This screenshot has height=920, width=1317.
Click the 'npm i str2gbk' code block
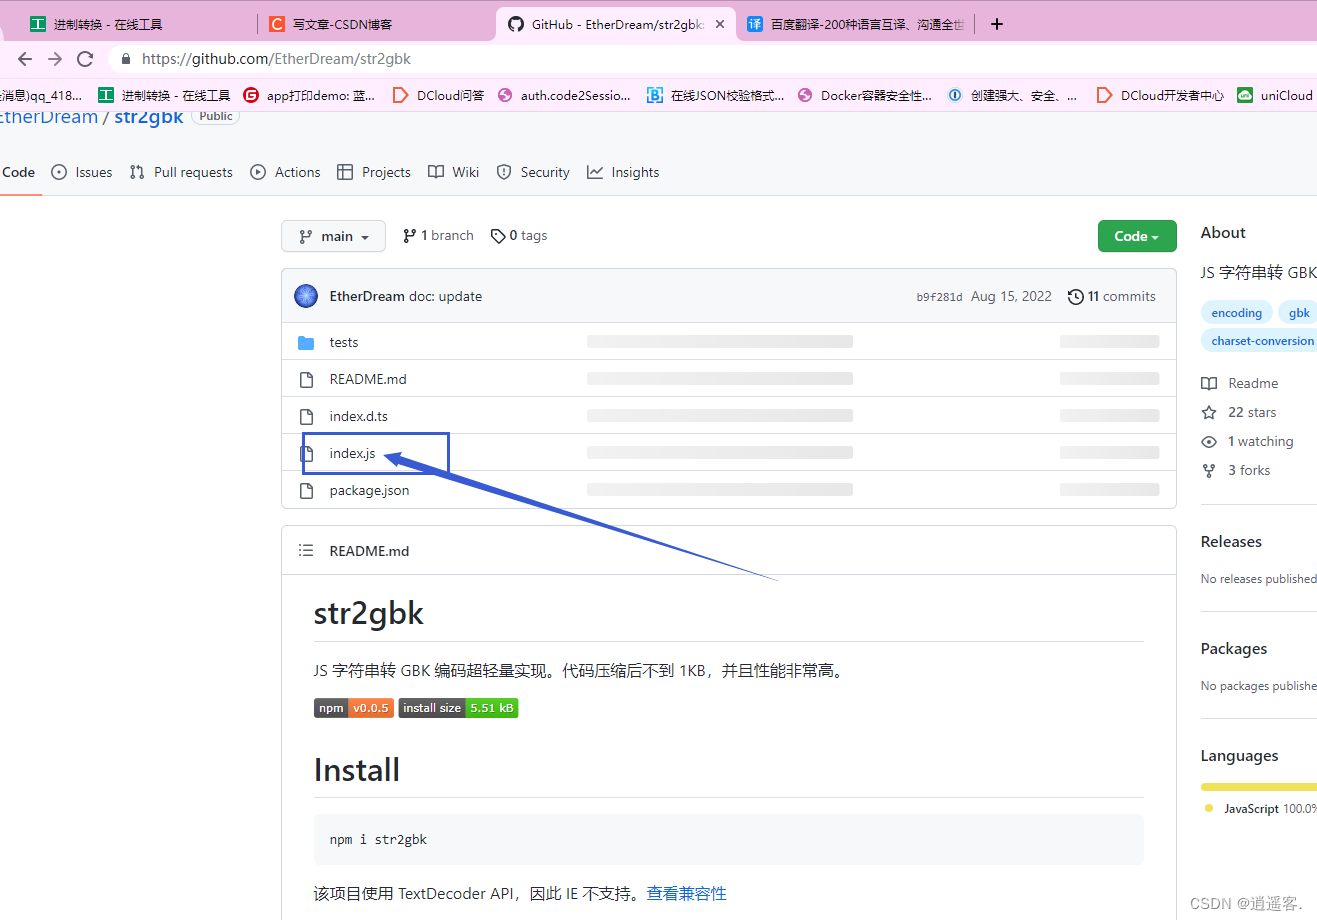pyautogui.click(x=729, y=839)
